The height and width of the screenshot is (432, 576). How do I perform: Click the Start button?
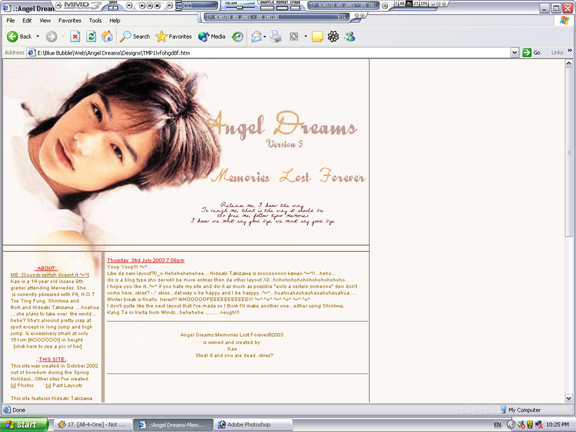click(24, 425)
